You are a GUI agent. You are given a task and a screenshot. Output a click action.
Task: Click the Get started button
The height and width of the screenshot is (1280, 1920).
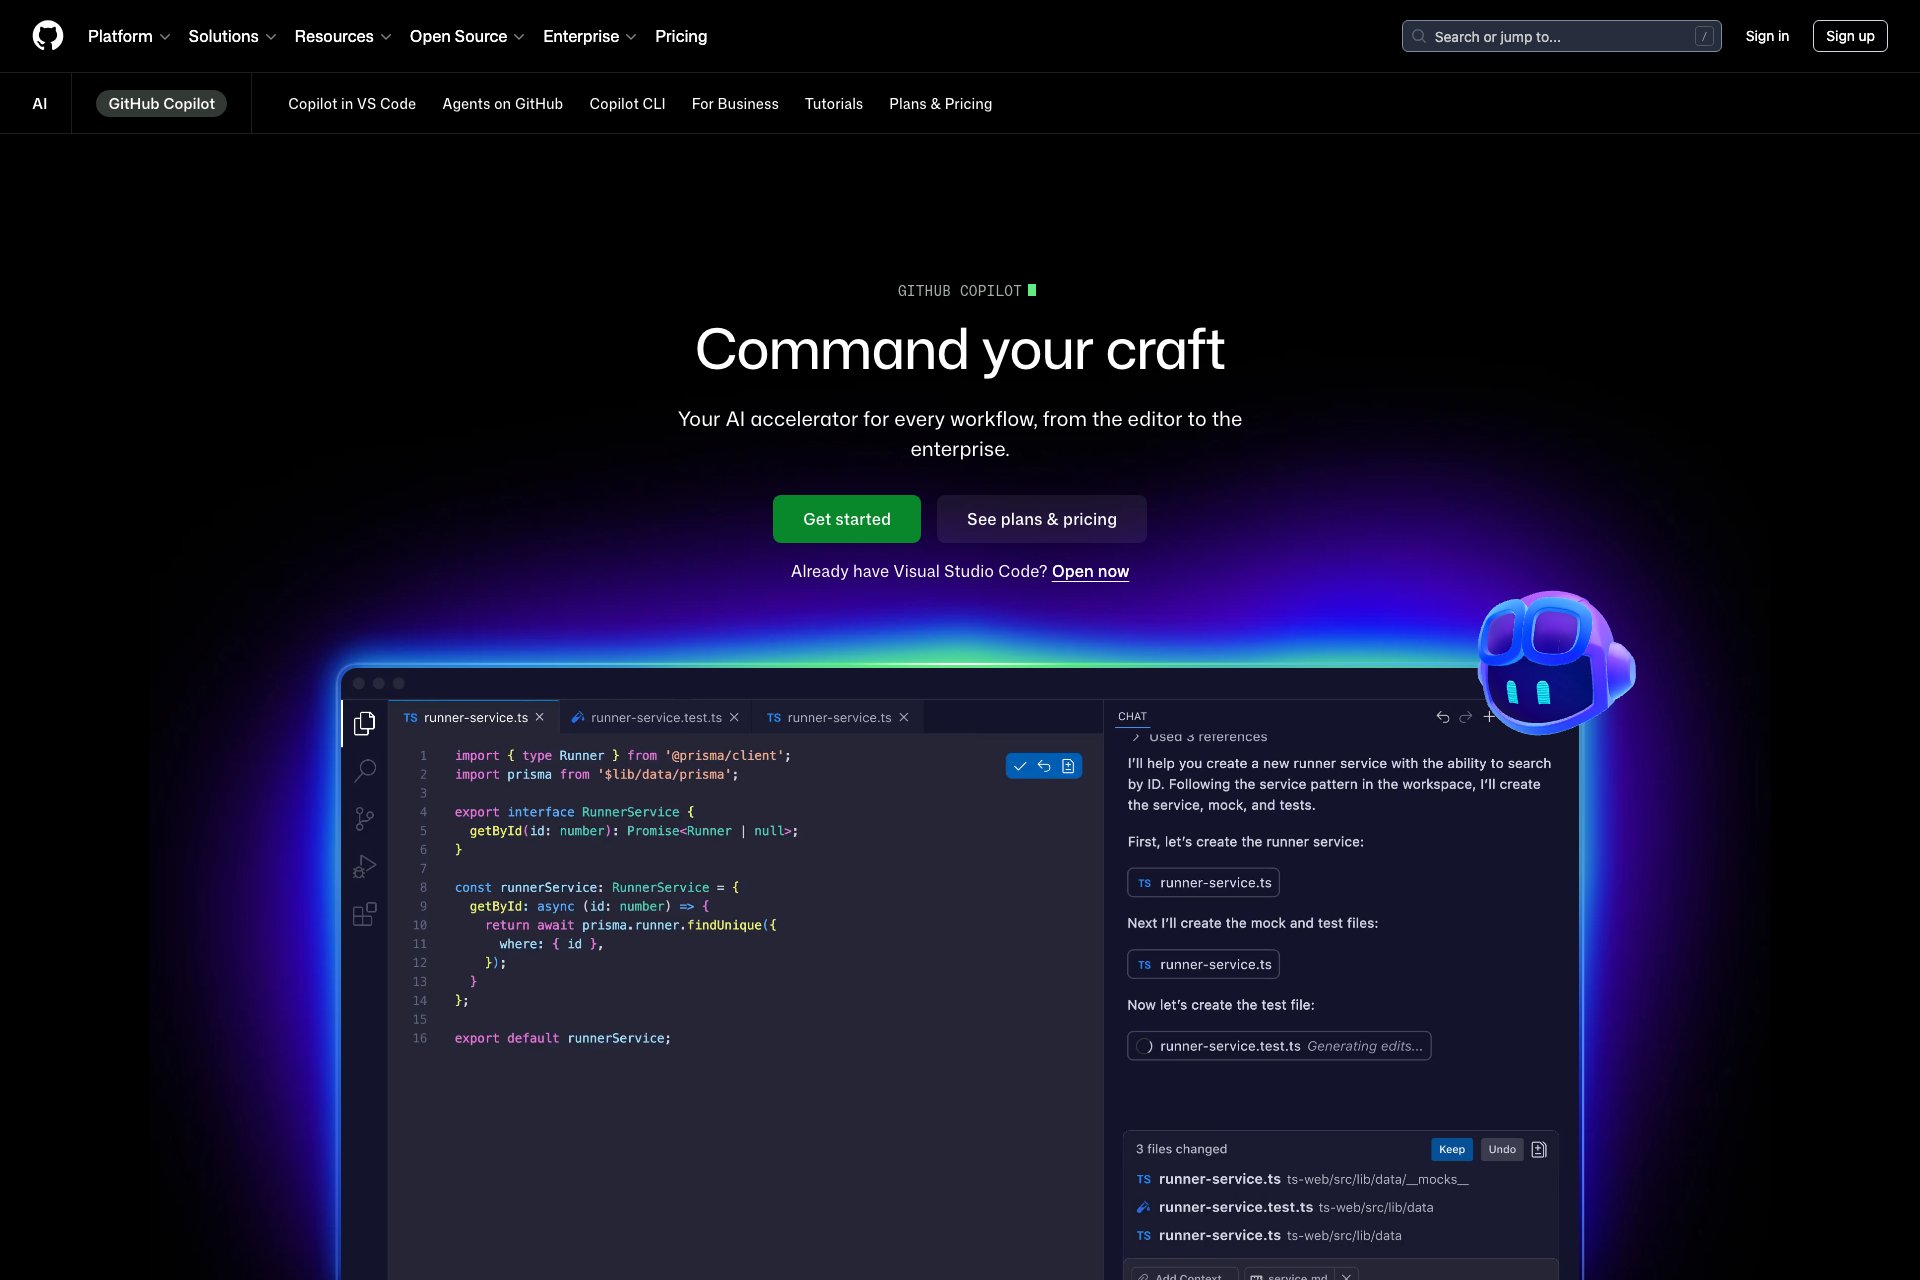point(846,519)
